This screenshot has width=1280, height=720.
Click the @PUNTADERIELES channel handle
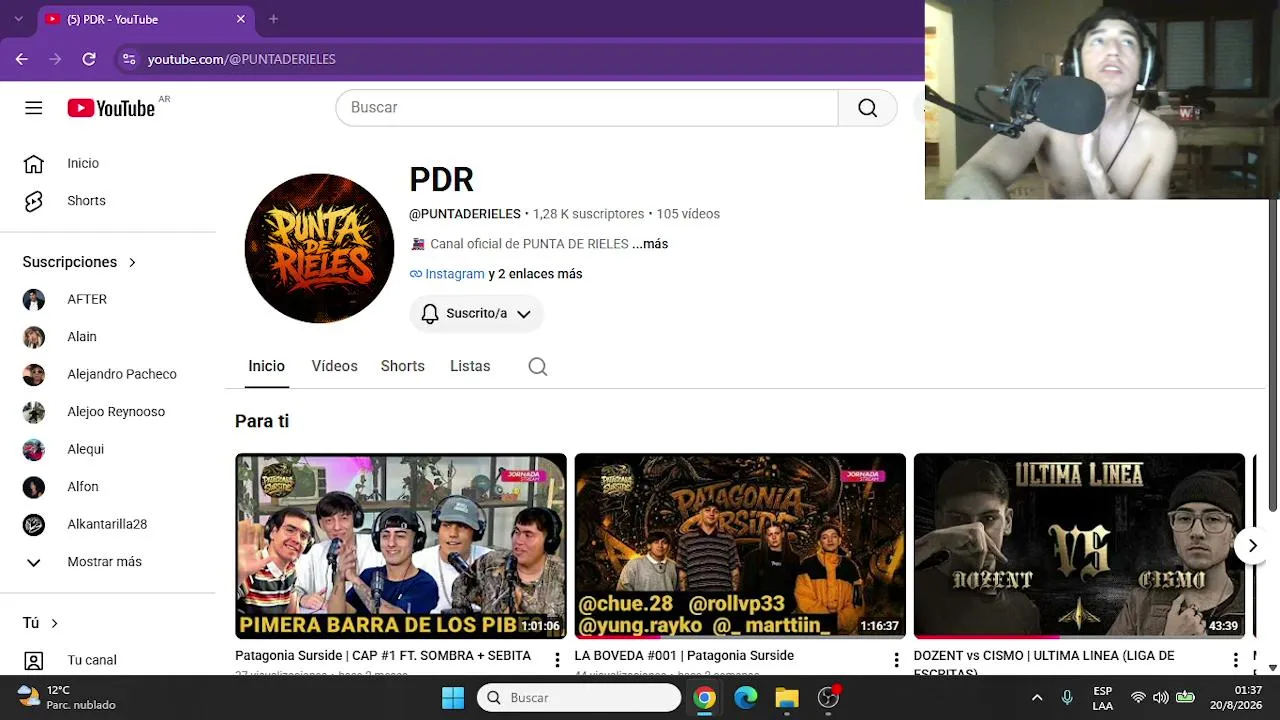465,214
